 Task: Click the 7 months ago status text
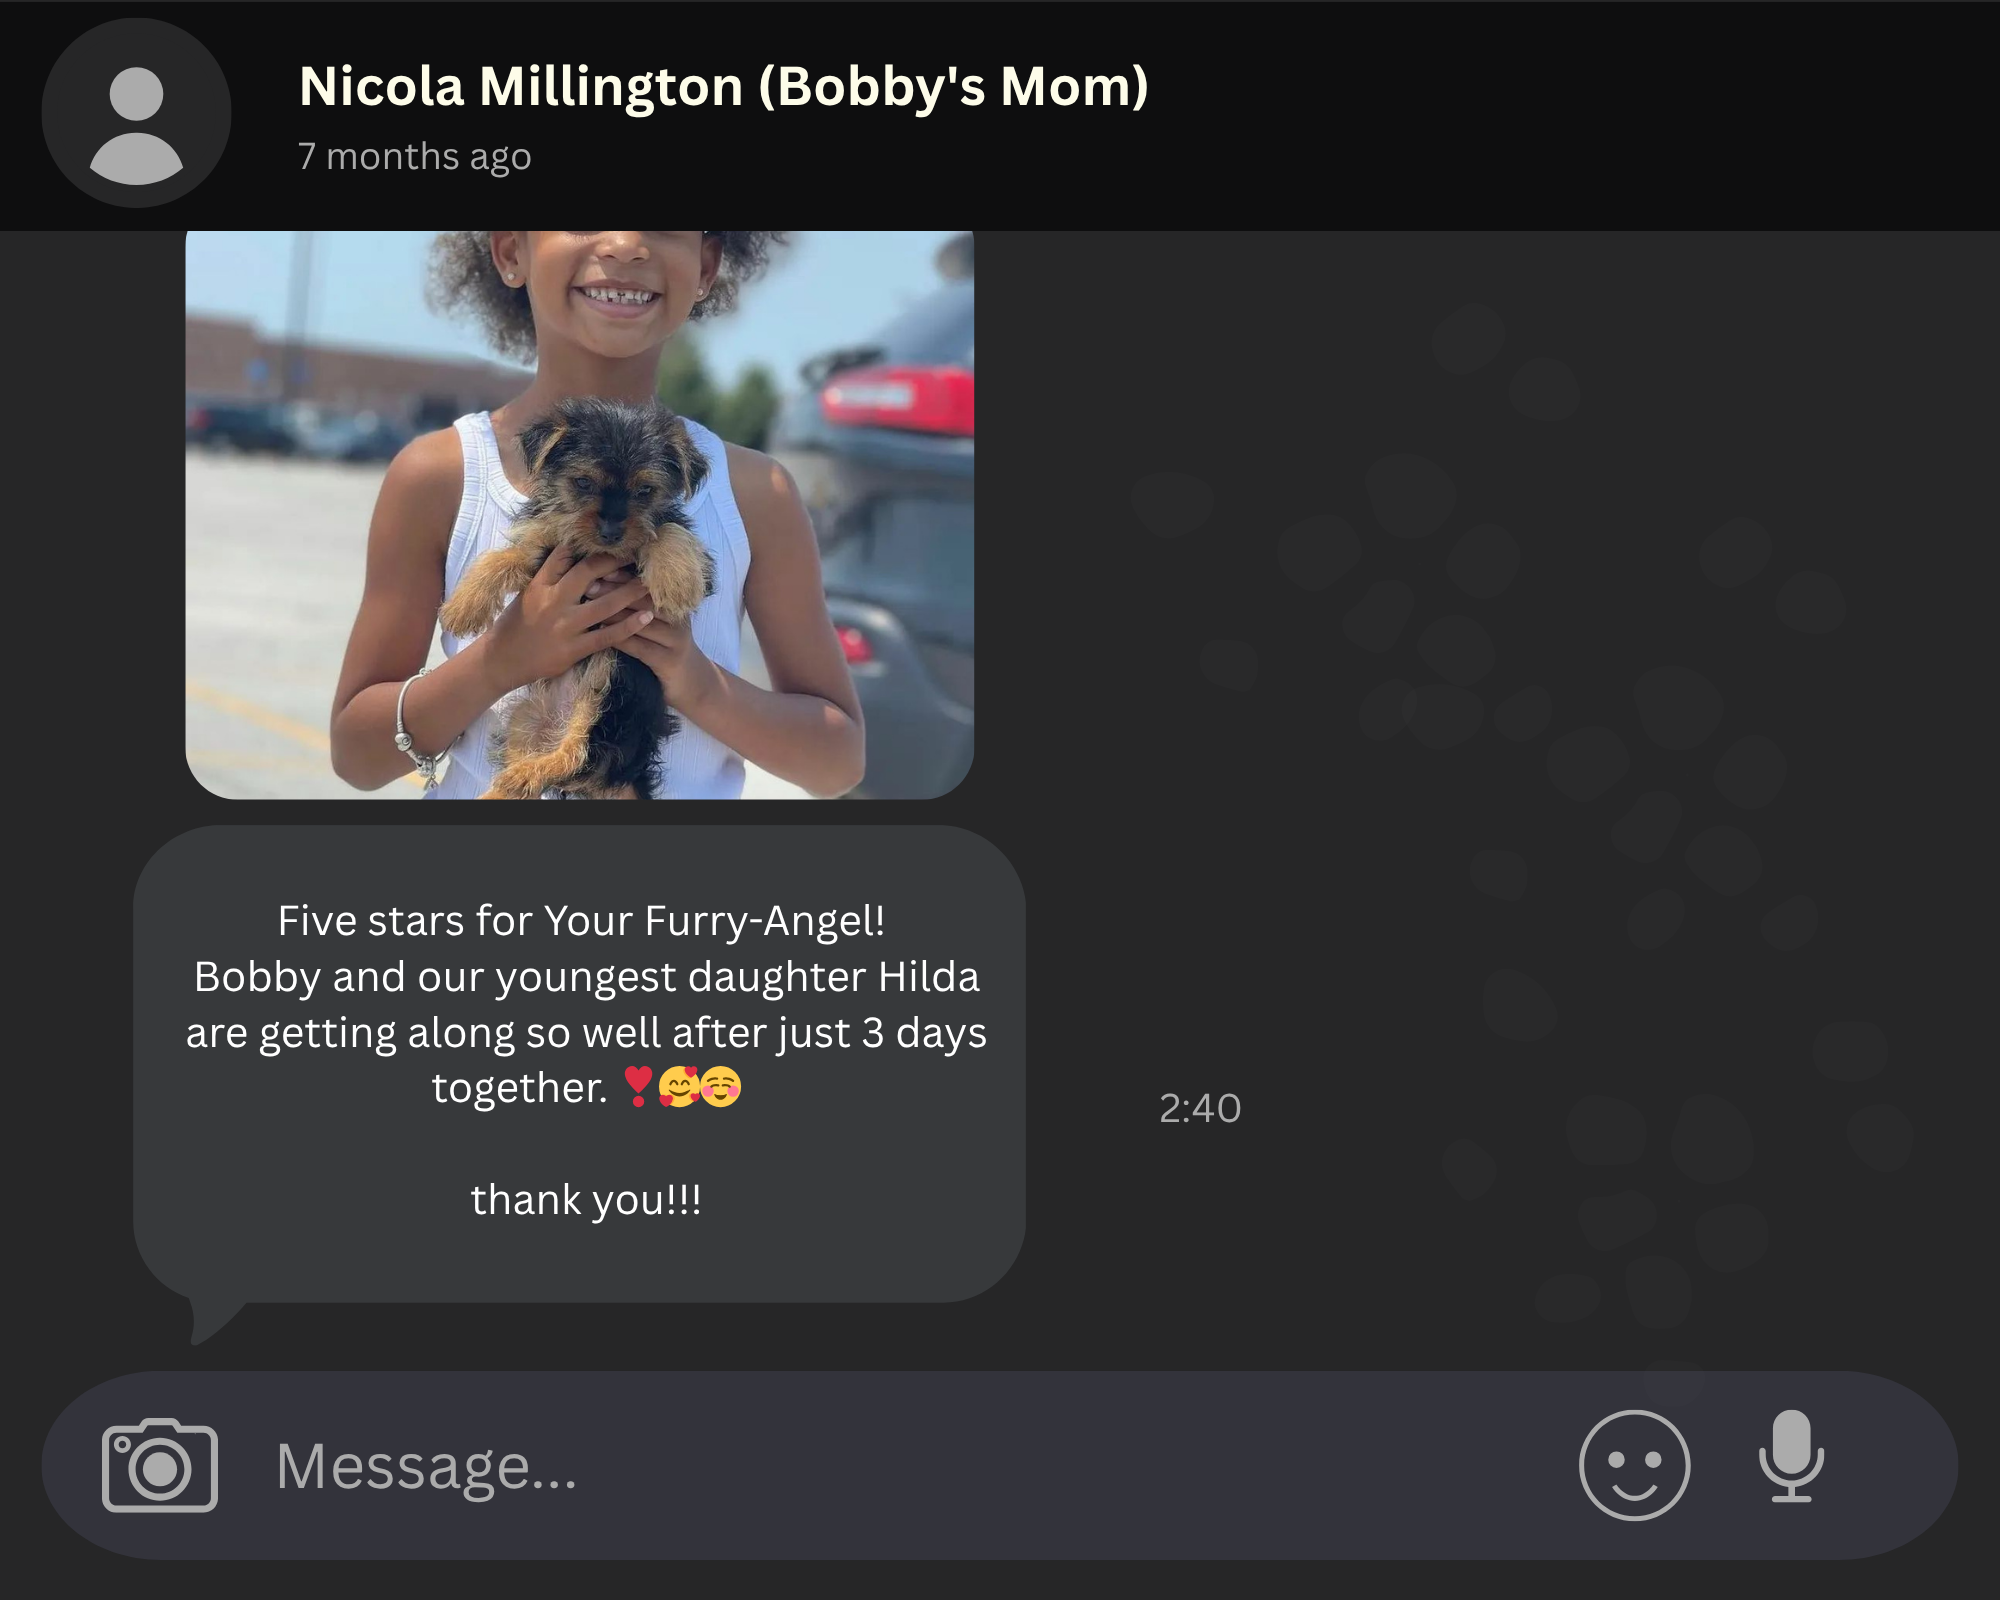[415, 157]
